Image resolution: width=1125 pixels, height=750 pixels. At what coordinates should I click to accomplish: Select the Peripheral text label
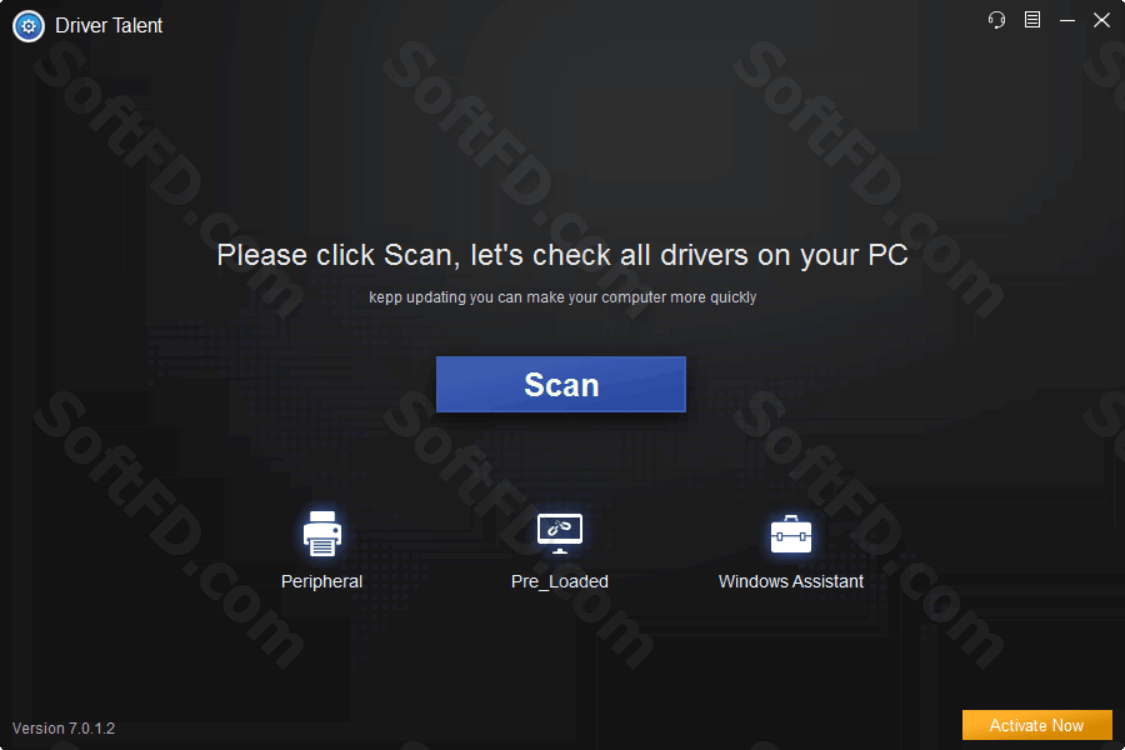pos(321,581)
